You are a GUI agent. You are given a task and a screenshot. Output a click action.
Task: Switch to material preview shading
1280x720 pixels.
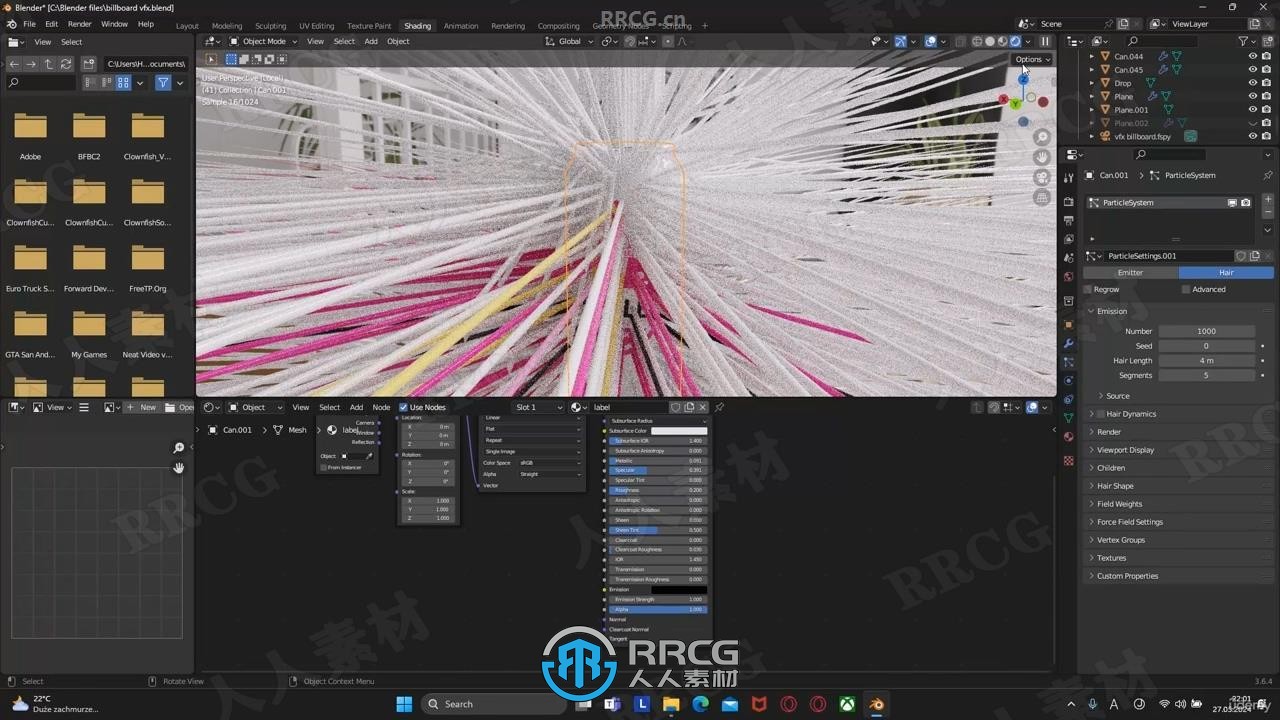[x=1002, y=42]
